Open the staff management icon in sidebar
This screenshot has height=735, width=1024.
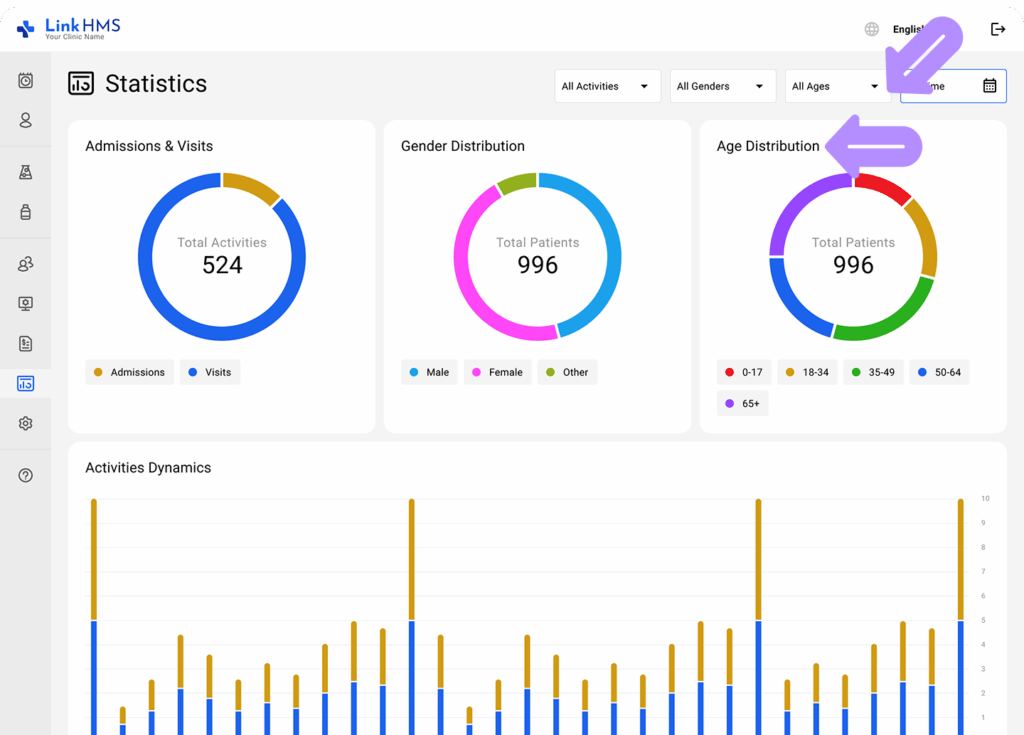(x=25, y=263)
